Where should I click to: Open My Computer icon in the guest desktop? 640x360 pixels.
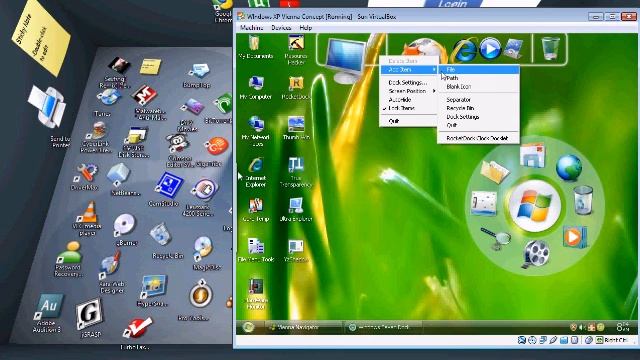pyautogui.click(x=256, y=84)
